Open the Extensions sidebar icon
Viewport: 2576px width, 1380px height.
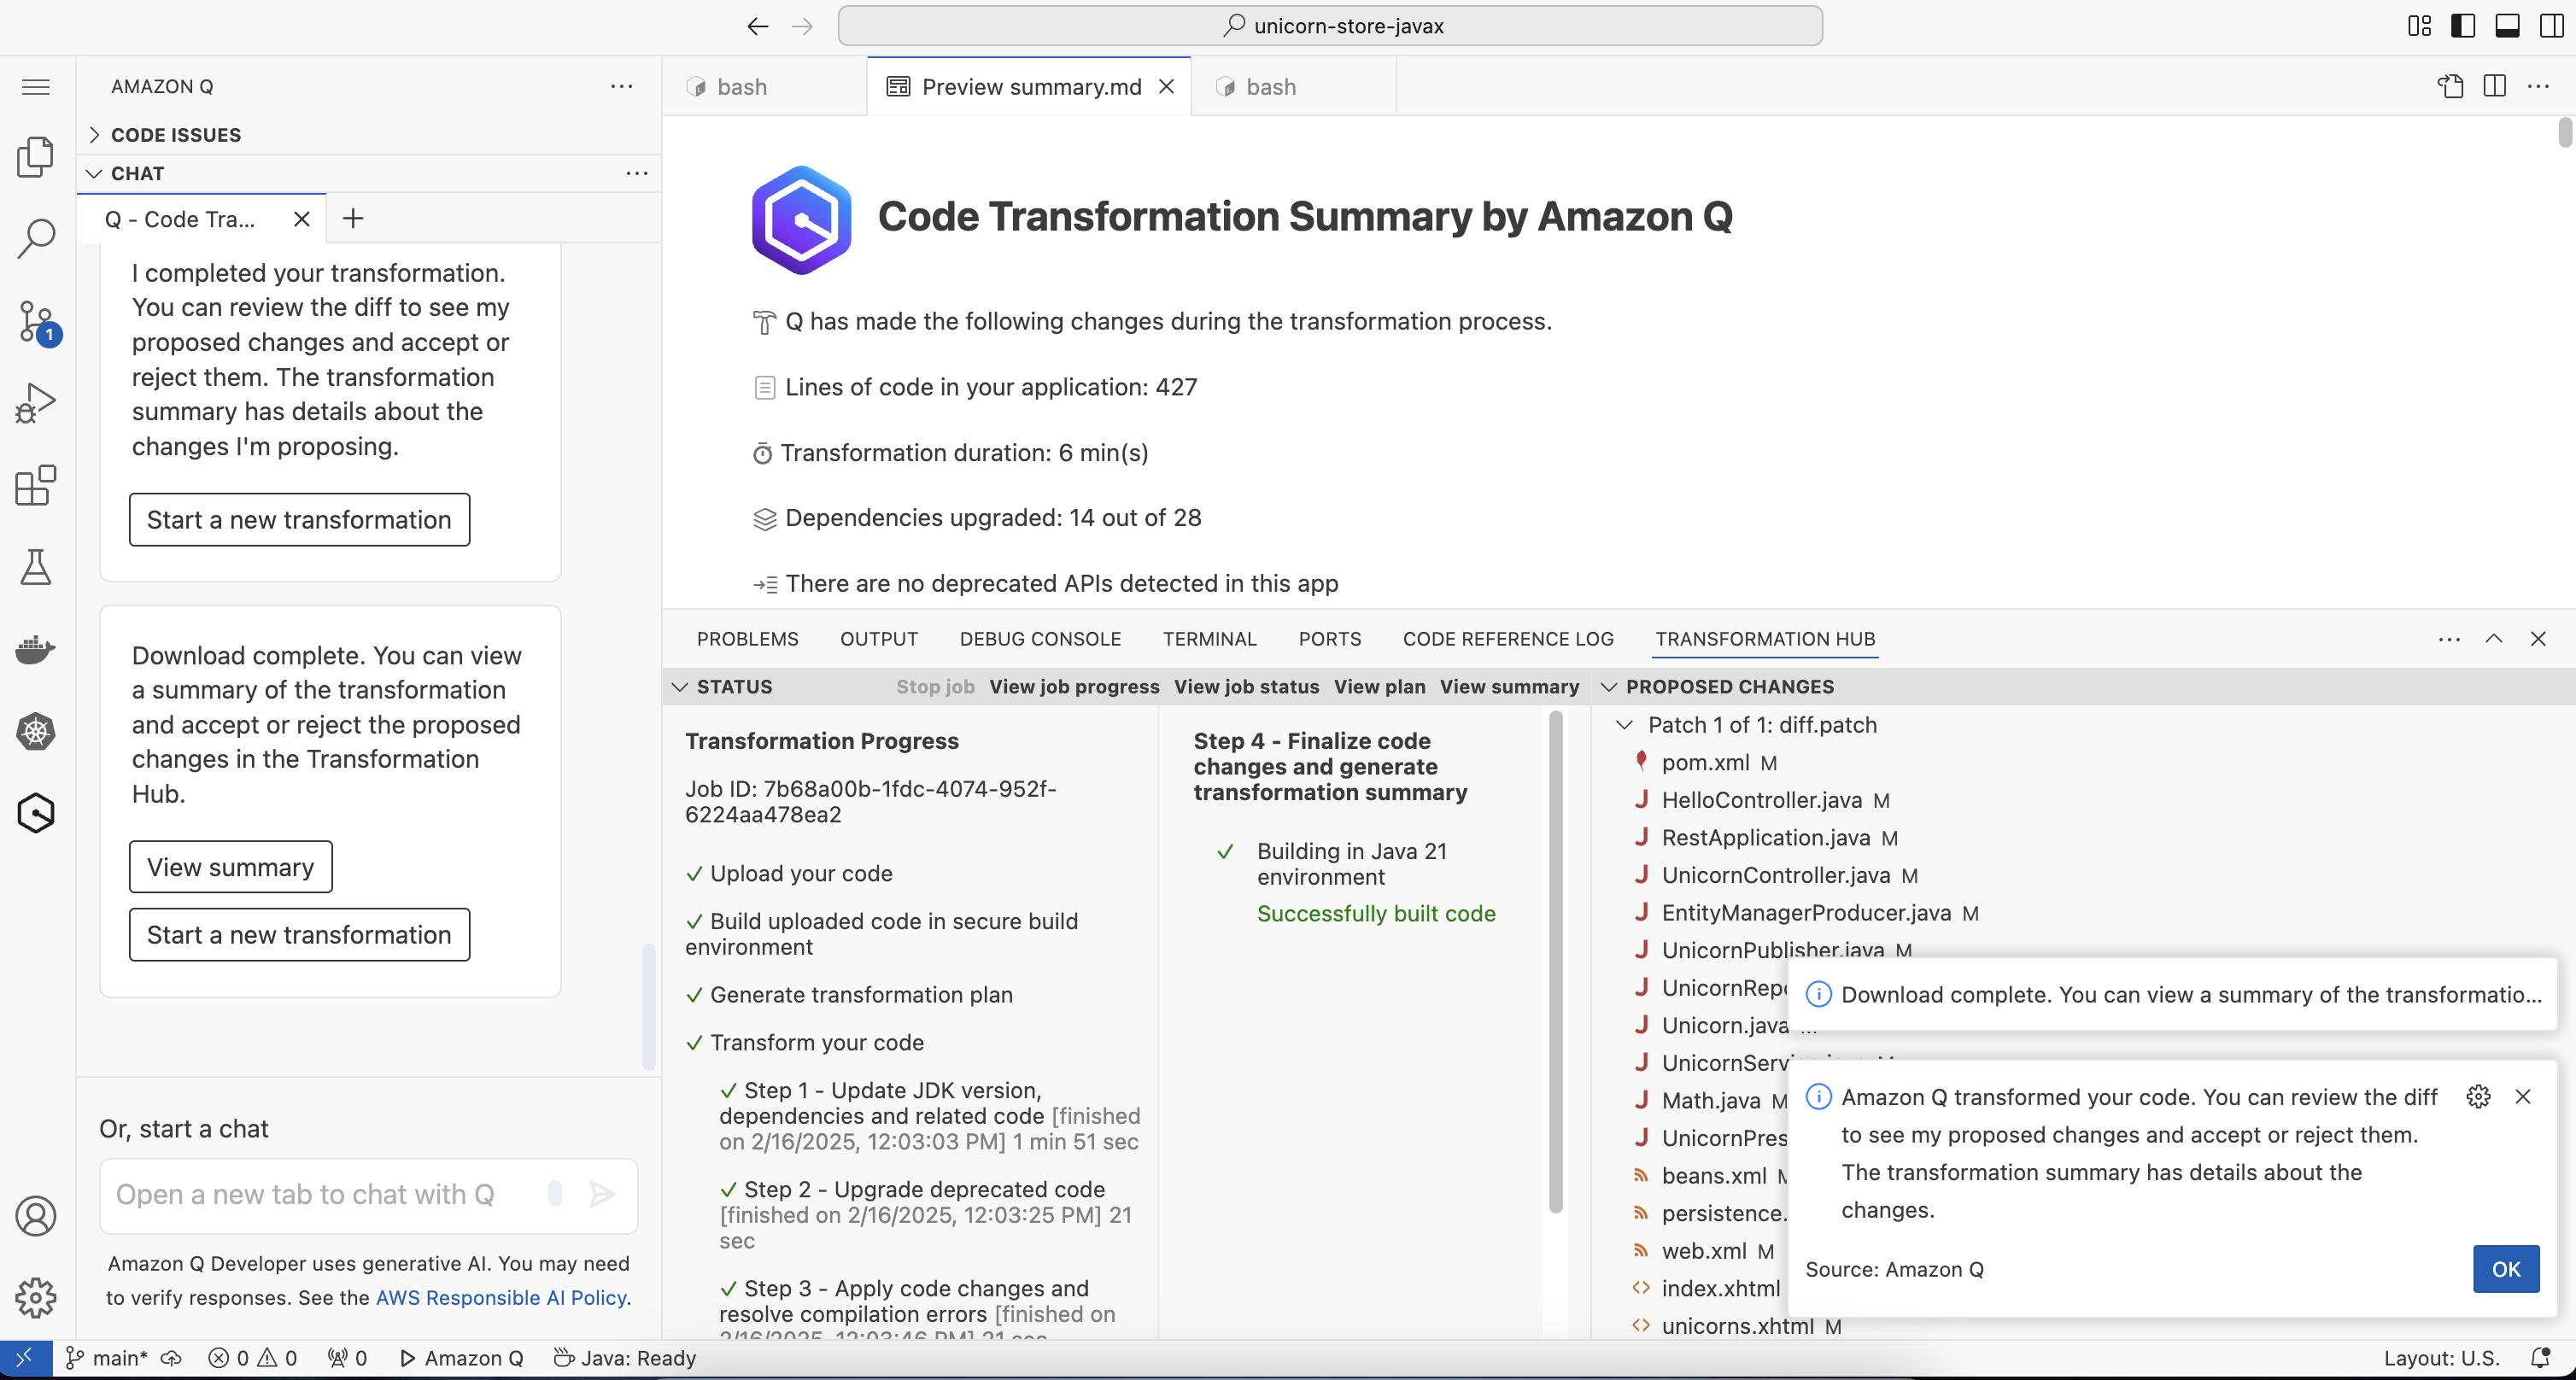tap(37, 486)
